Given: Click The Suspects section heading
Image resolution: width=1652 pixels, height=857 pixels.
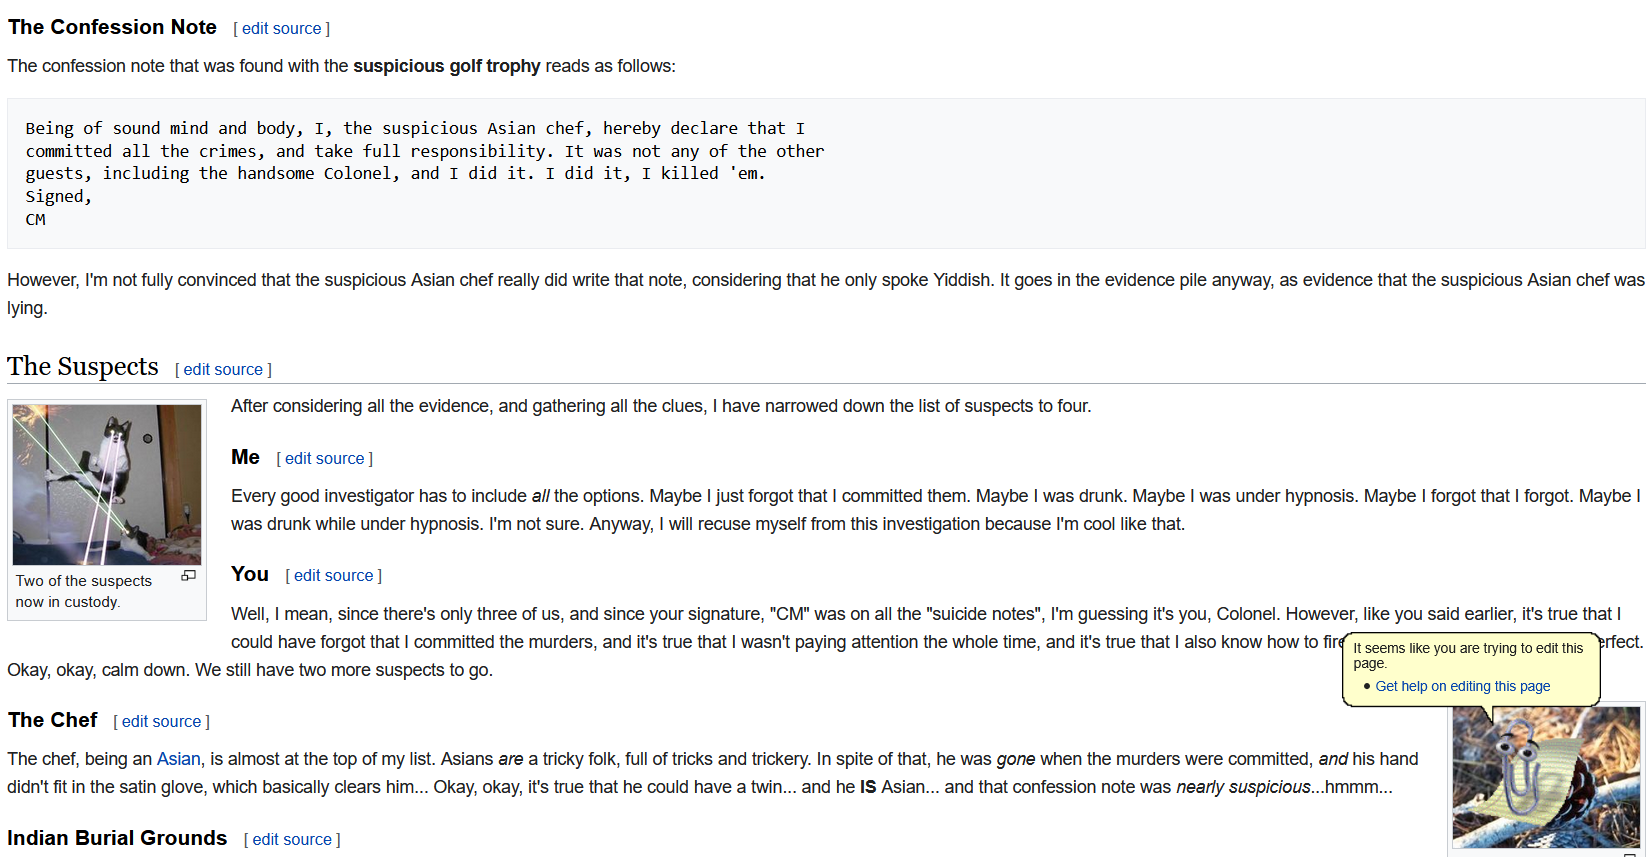Looking at the screenshot, I should (x=83, y=367).
